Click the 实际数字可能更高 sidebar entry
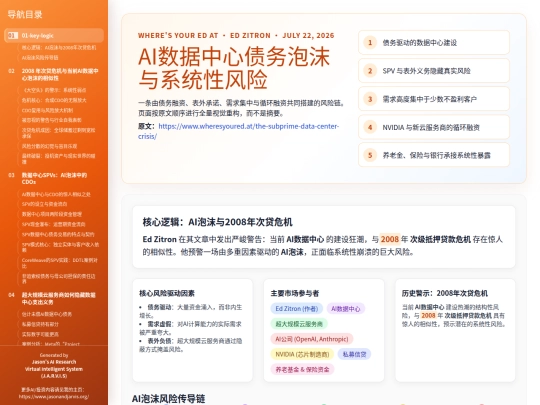 click(40, 334)
